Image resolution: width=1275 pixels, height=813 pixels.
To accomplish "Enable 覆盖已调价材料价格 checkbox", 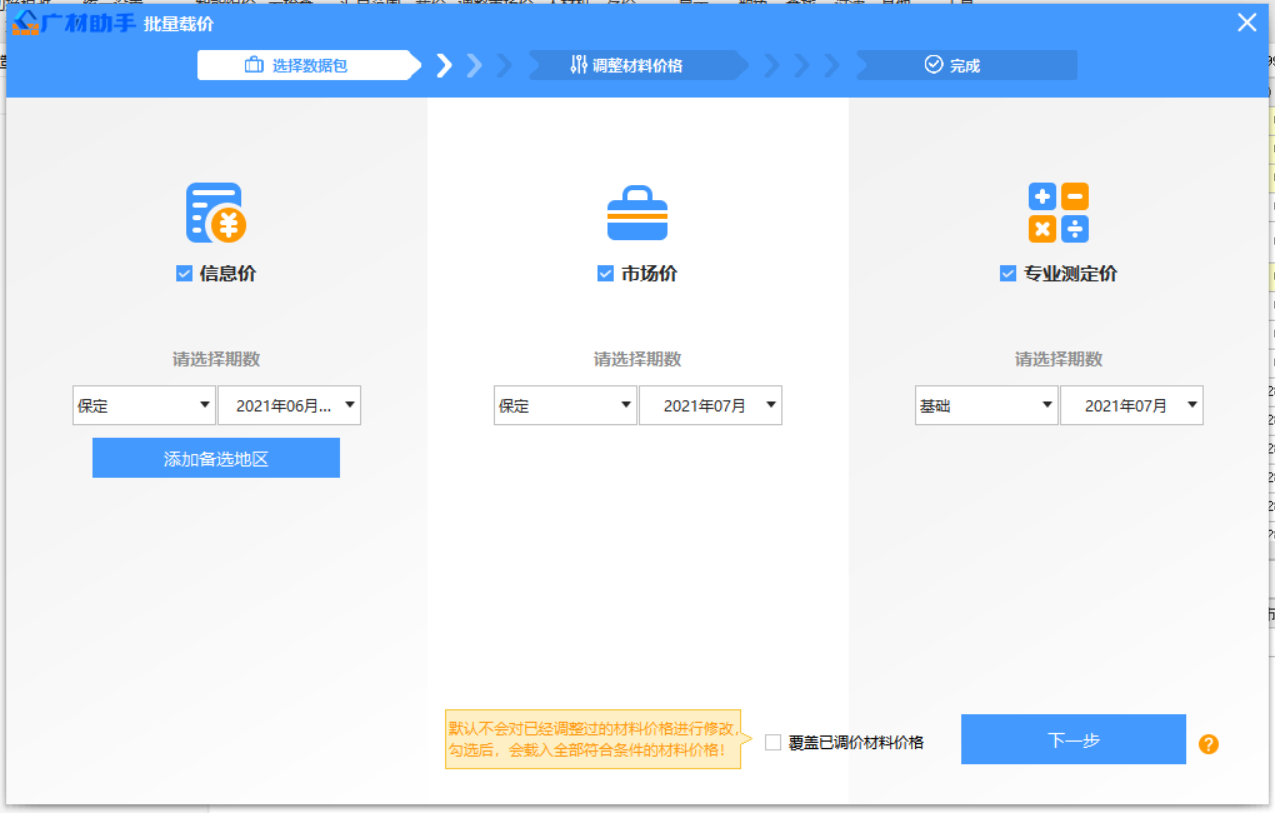I will coord(773,742).
